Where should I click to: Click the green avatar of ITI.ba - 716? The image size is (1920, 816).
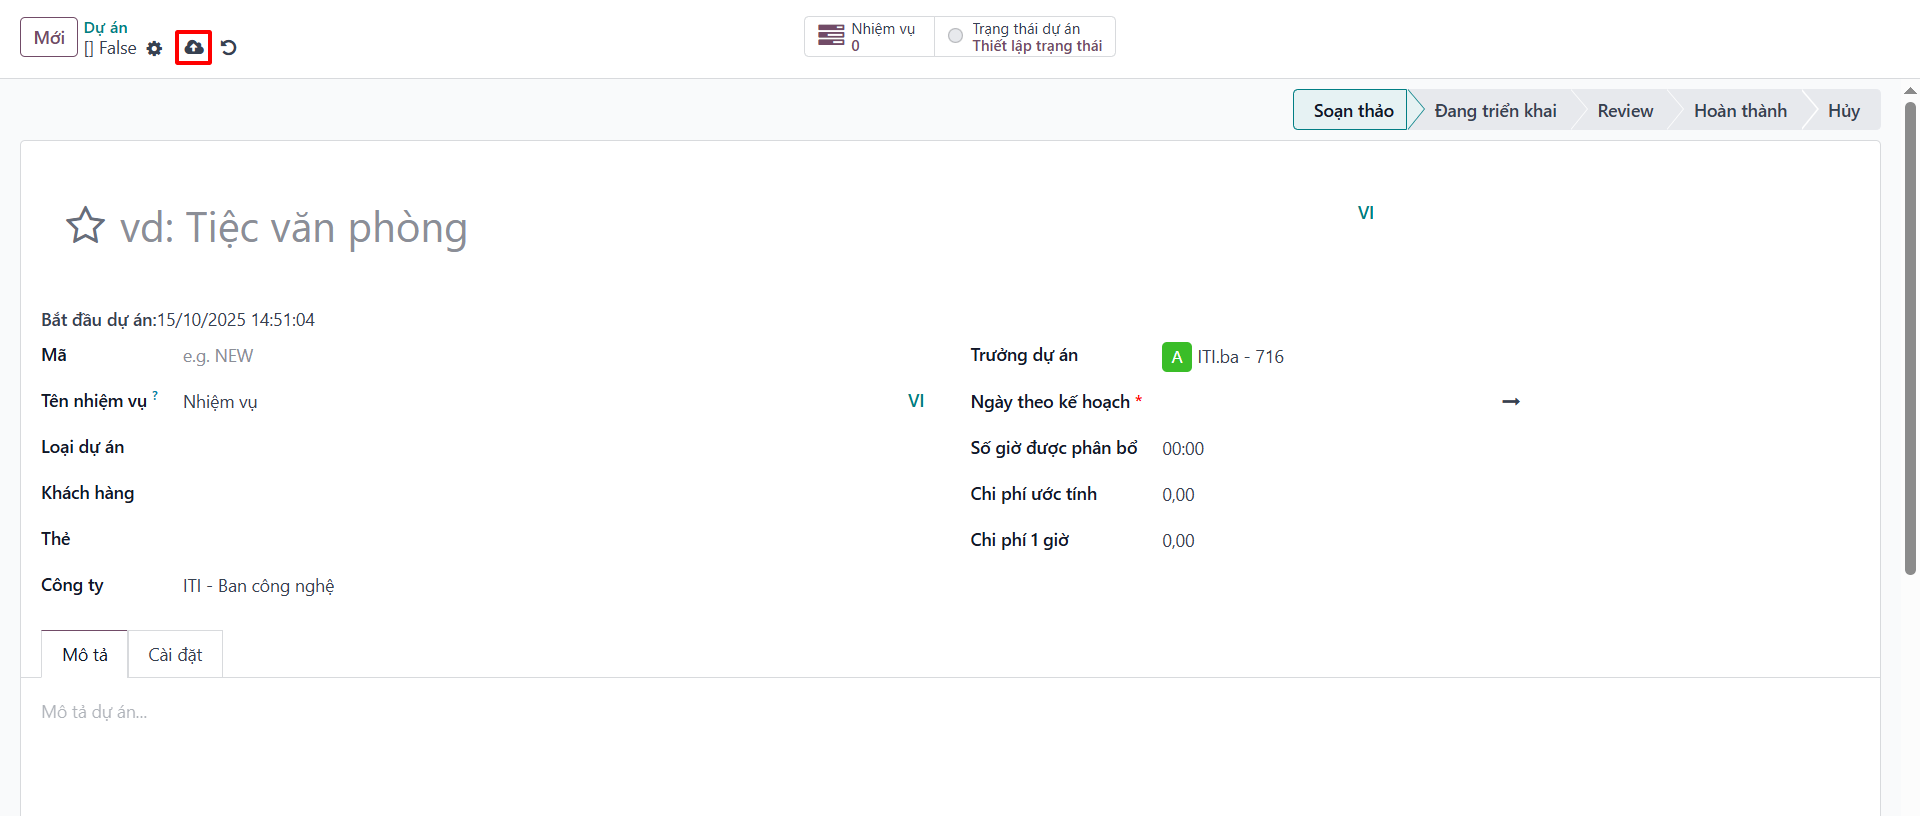[1176, 357]
